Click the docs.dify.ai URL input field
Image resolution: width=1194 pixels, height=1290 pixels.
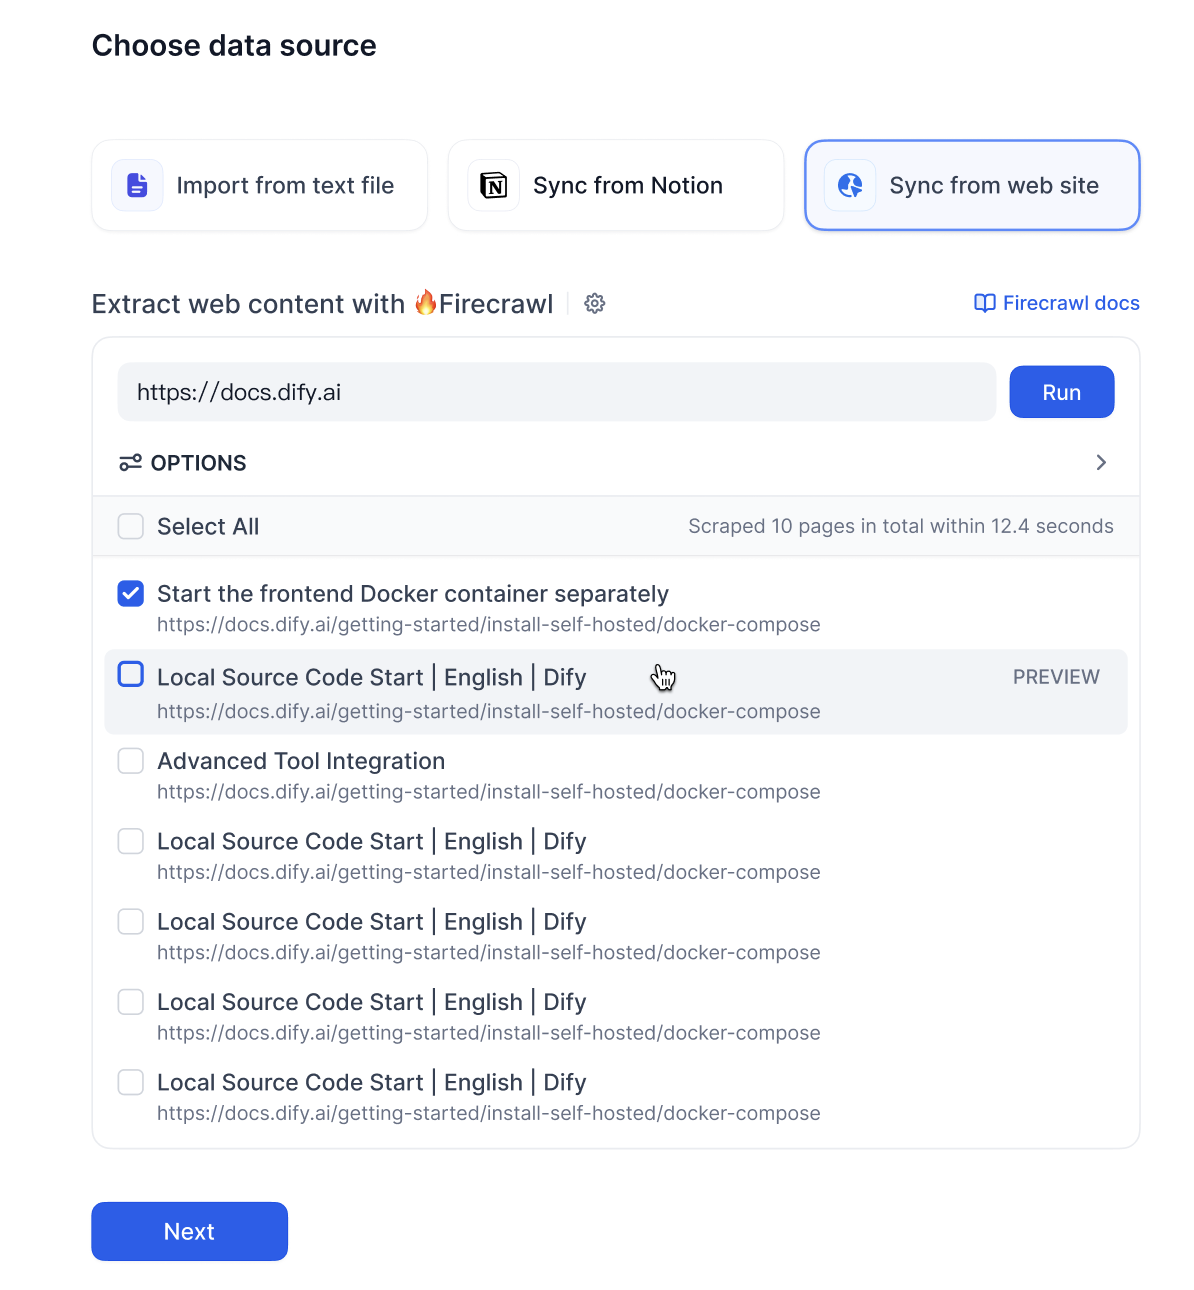tap(557, 392)
